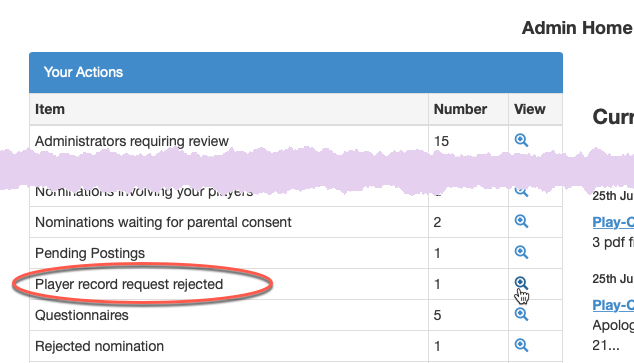Click the 'Your Actions' panel header
Image resolution: width=634 pixels, height=363 pixels.
click(x=296, y=72)
